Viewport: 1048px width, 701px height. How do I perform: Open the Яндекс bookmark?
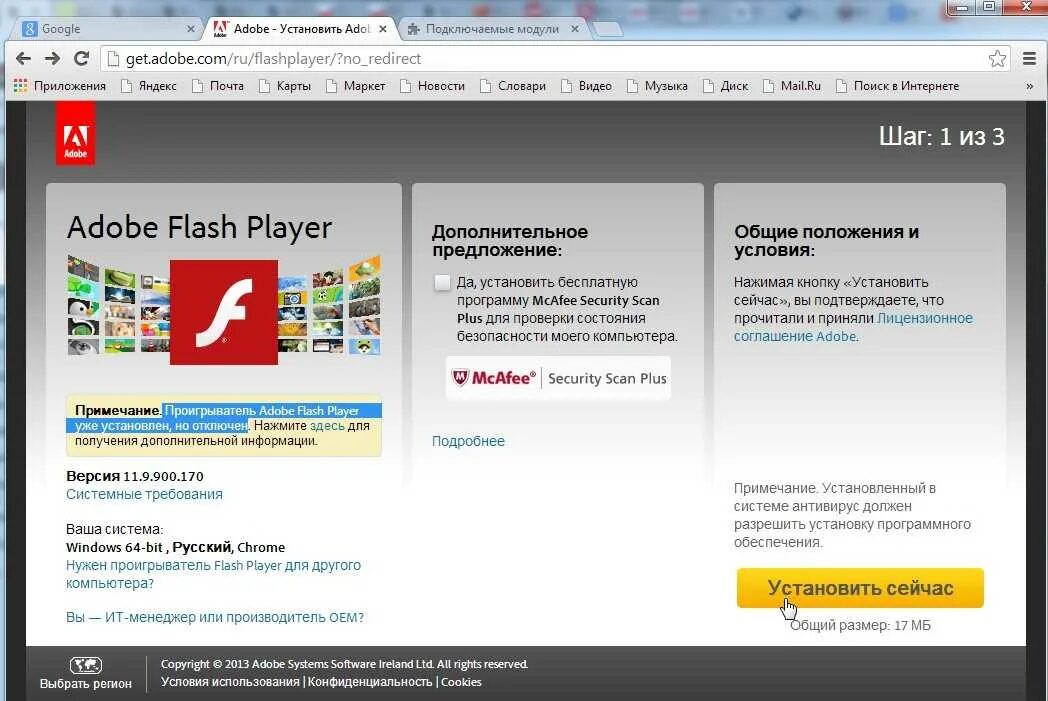click(149, 86)
